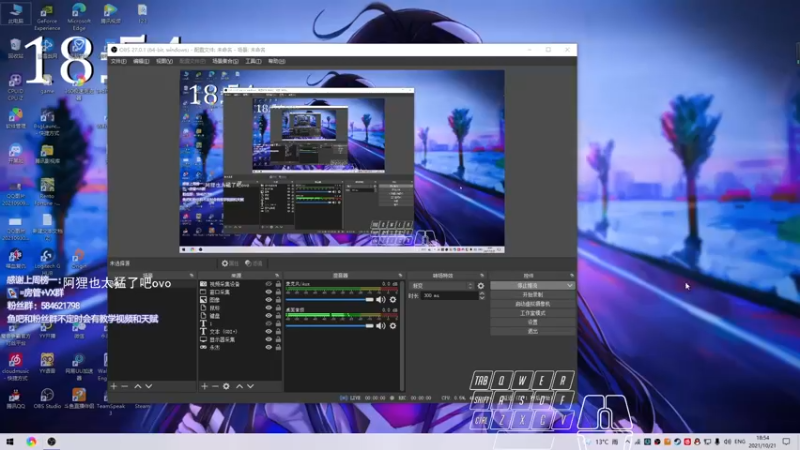Move selected source up with arrow
800x450 pixels.
click(x=238, y=386)
